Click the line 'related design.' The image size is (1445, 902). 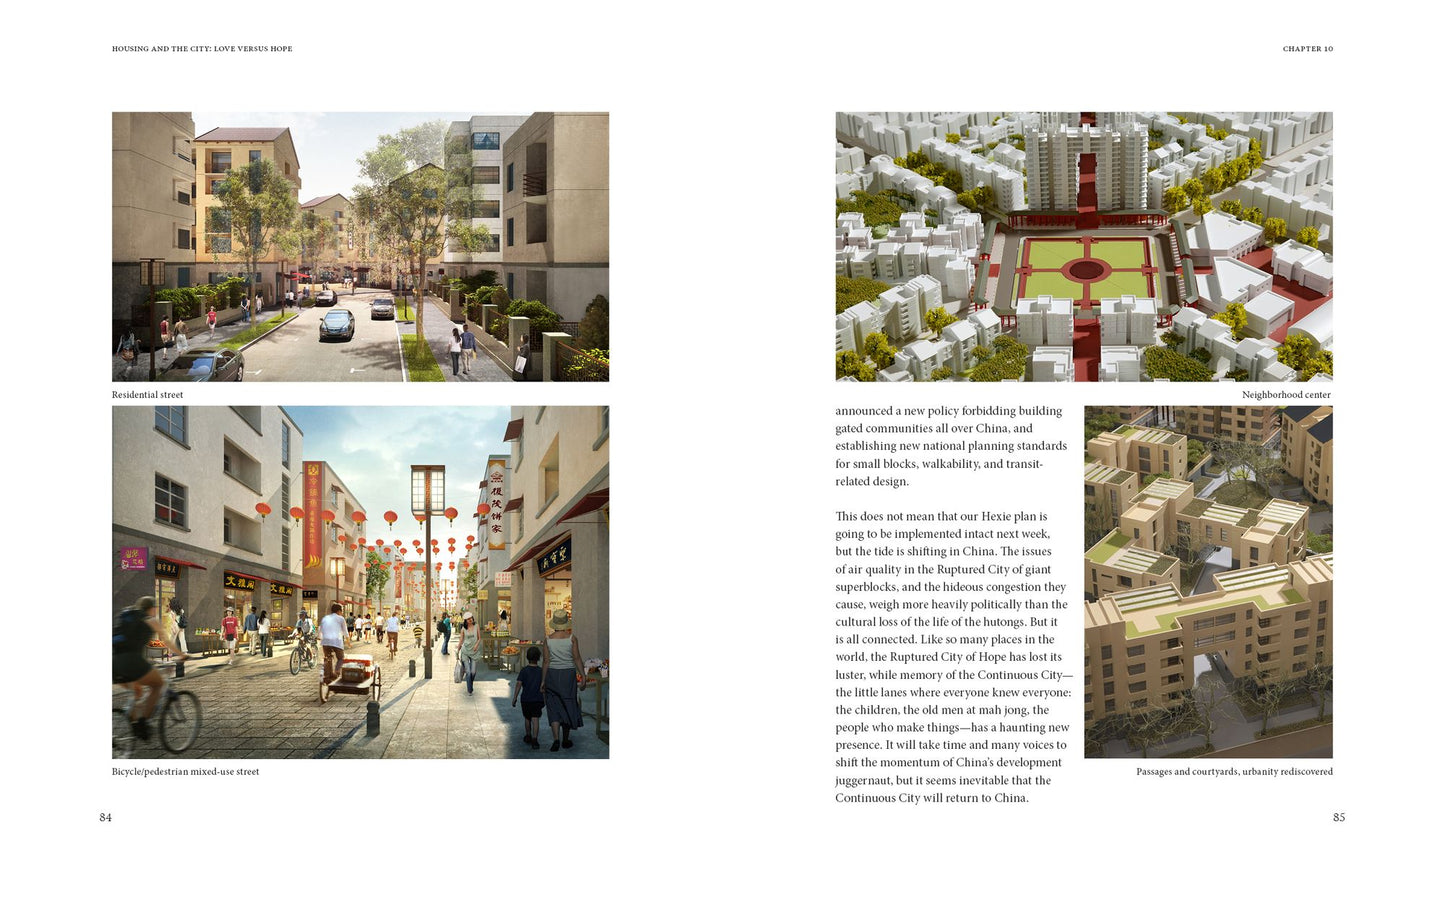coord(872,482)
